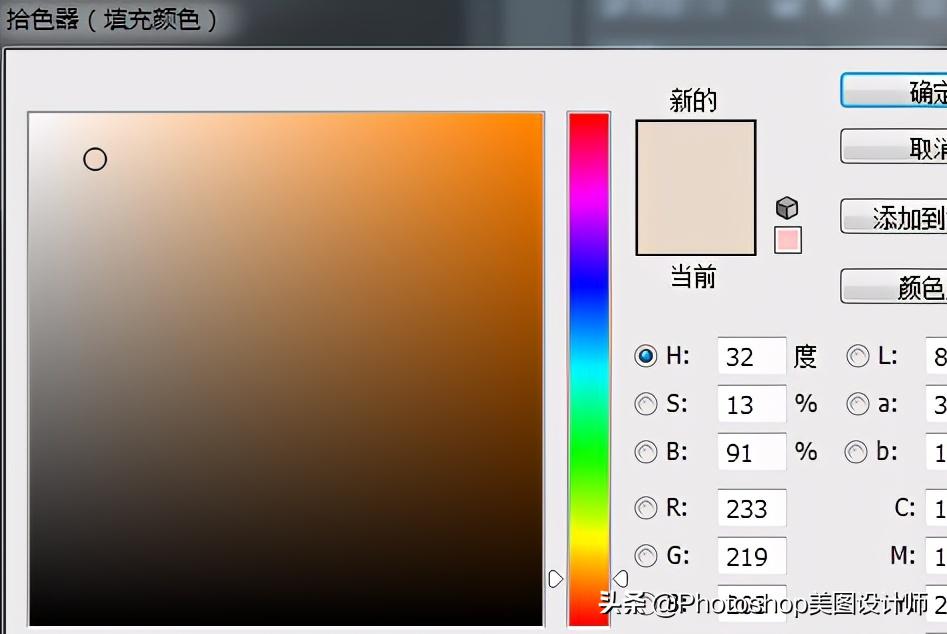Click the C cyan value input field
The image size is (947, 634).
point(937,508)
